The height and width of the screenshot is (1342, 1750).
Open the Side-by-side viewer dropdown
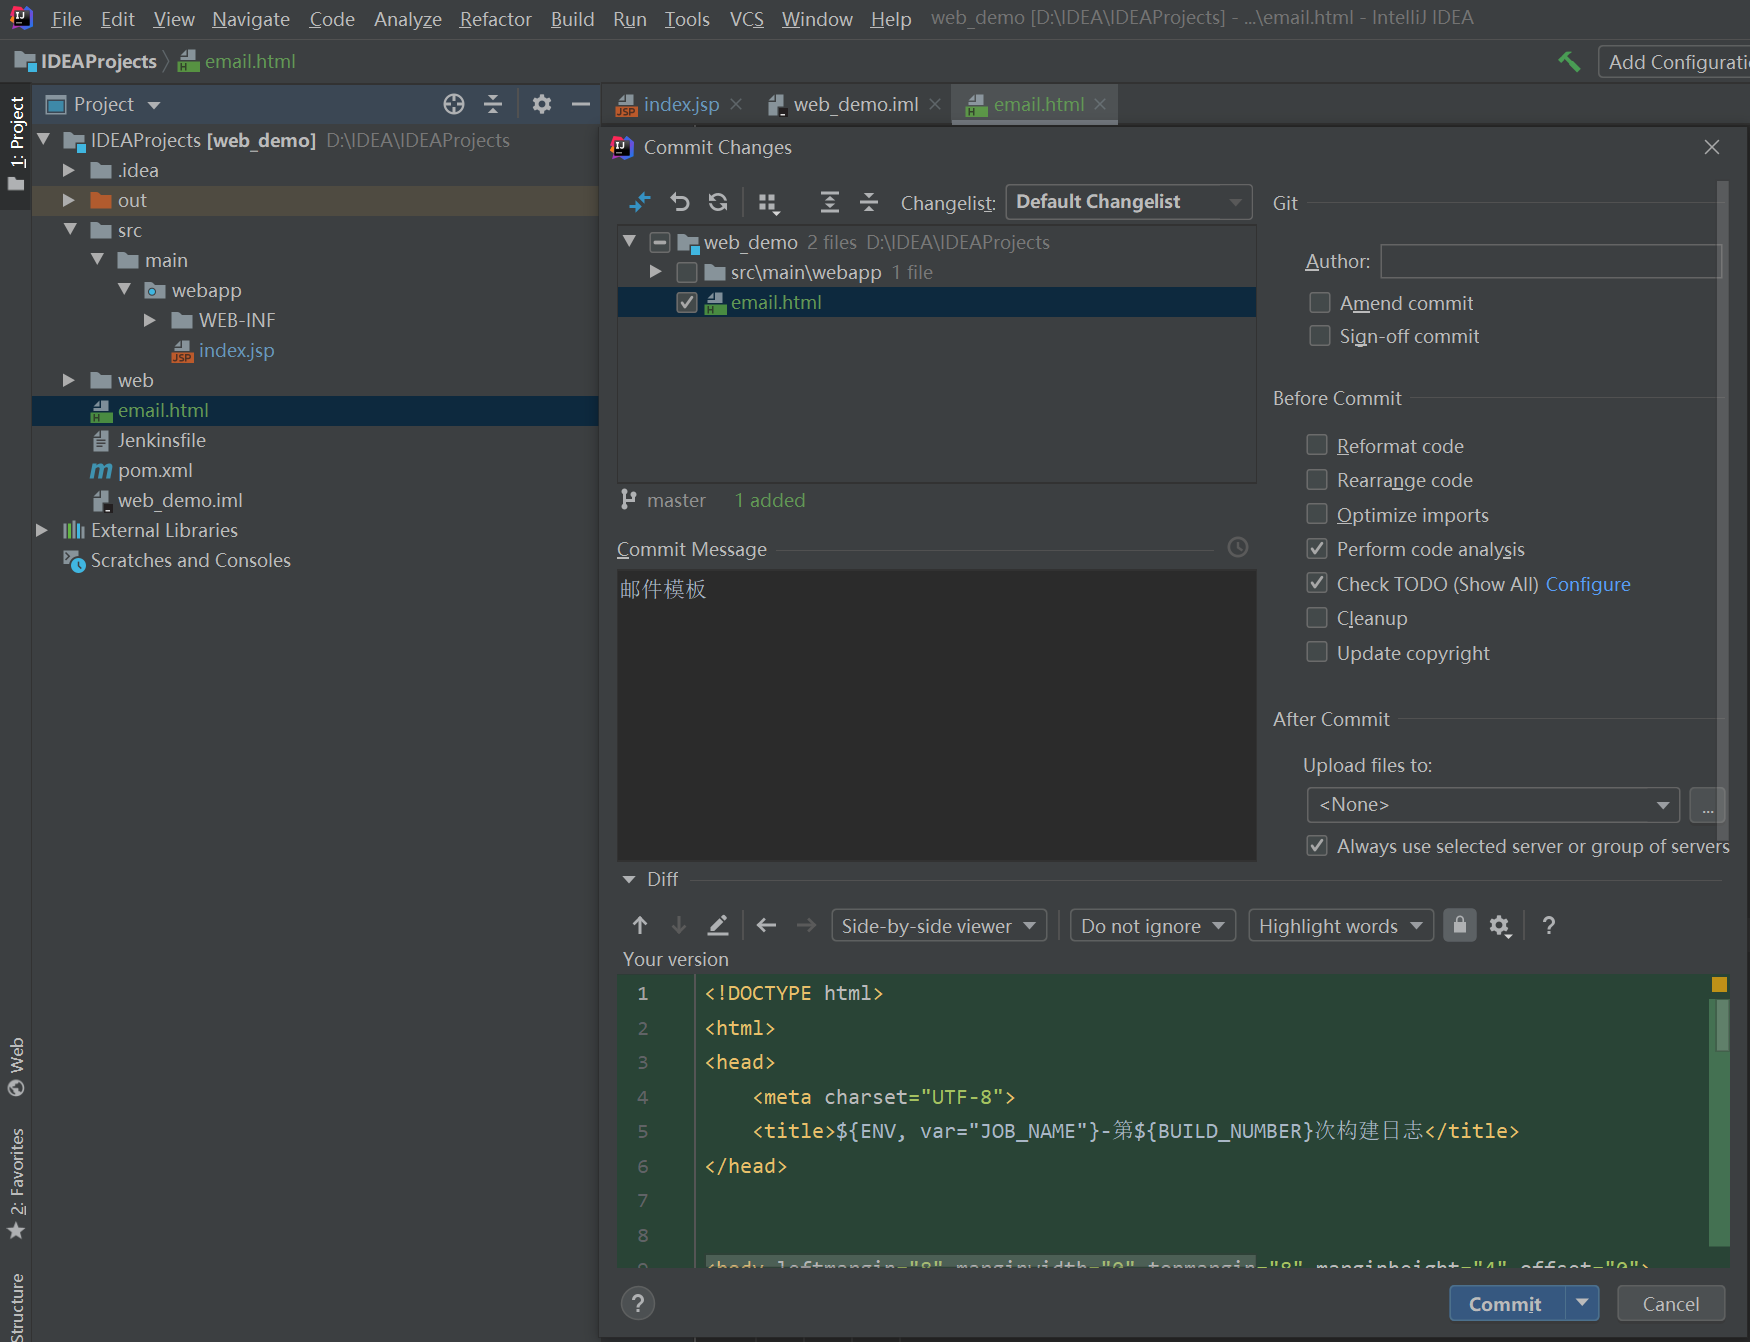(939, 926)
